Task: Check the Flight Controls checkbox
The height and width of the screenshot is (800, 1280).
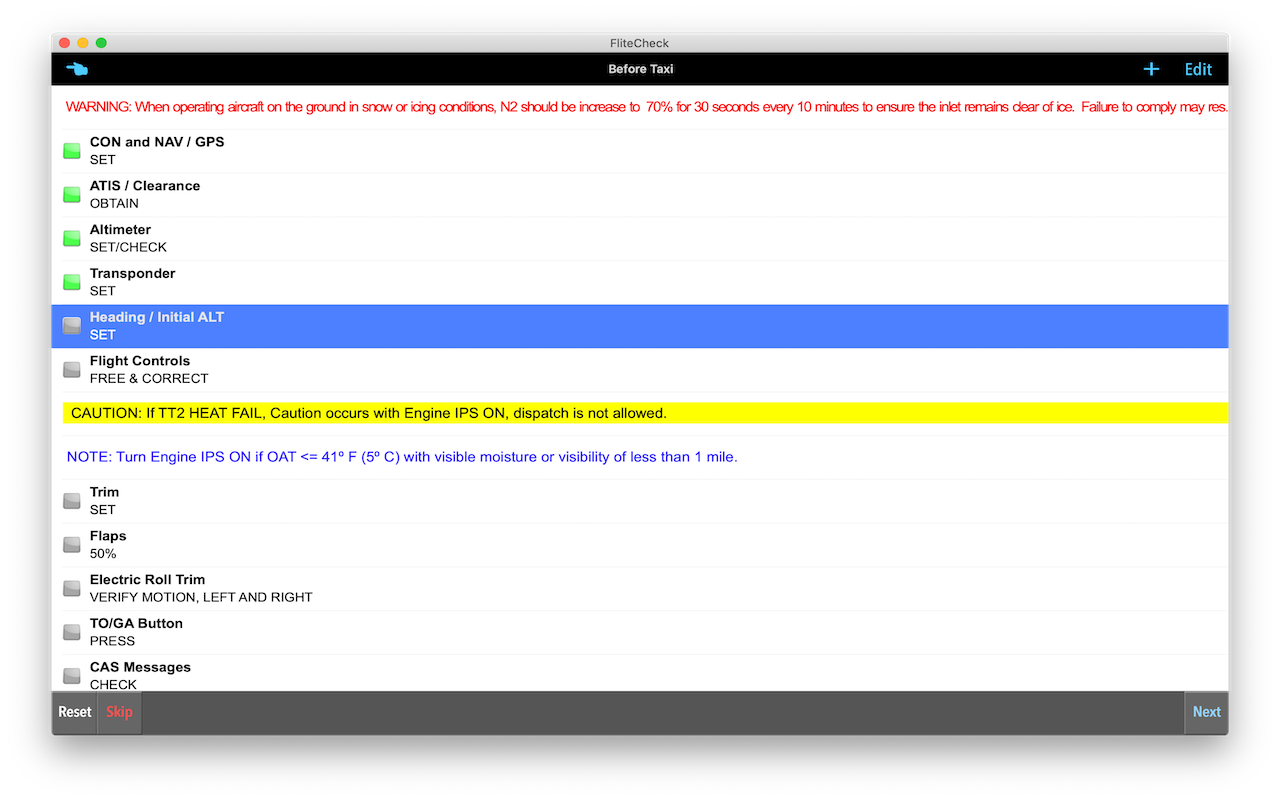Action: pyautogui.click(x=72, y=370)
